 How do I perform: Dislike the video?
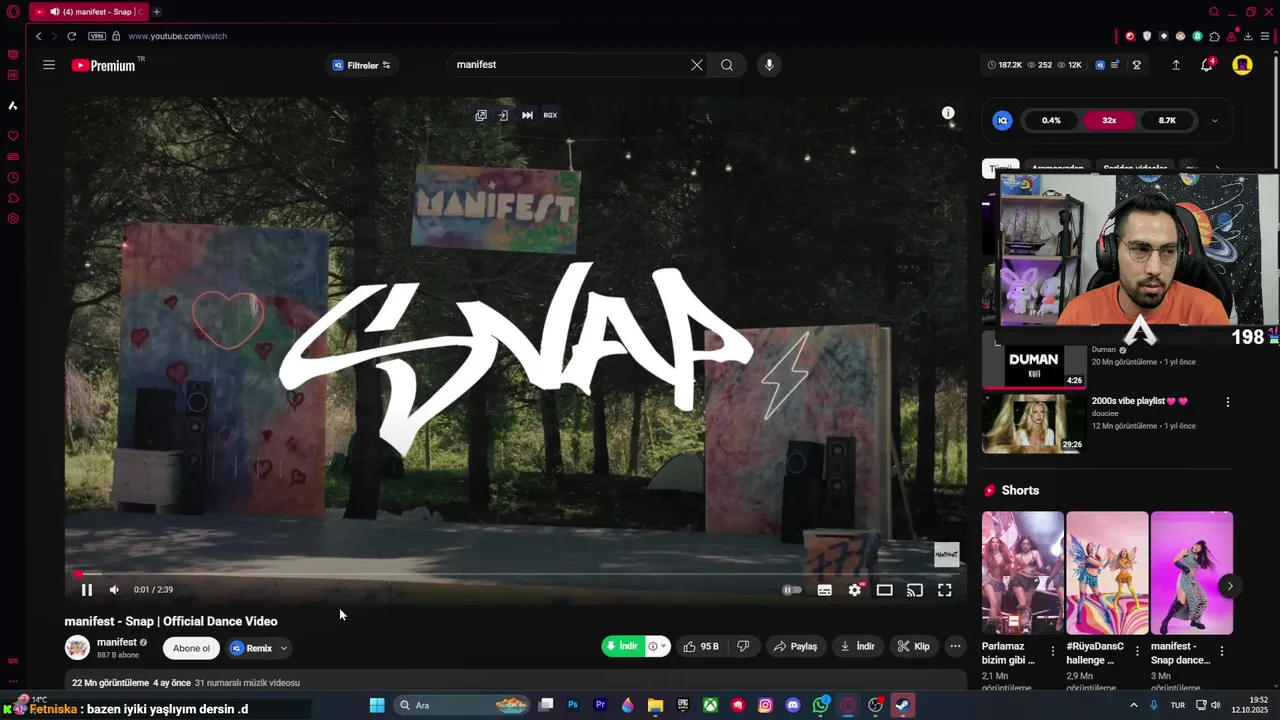tap(743, 647)
